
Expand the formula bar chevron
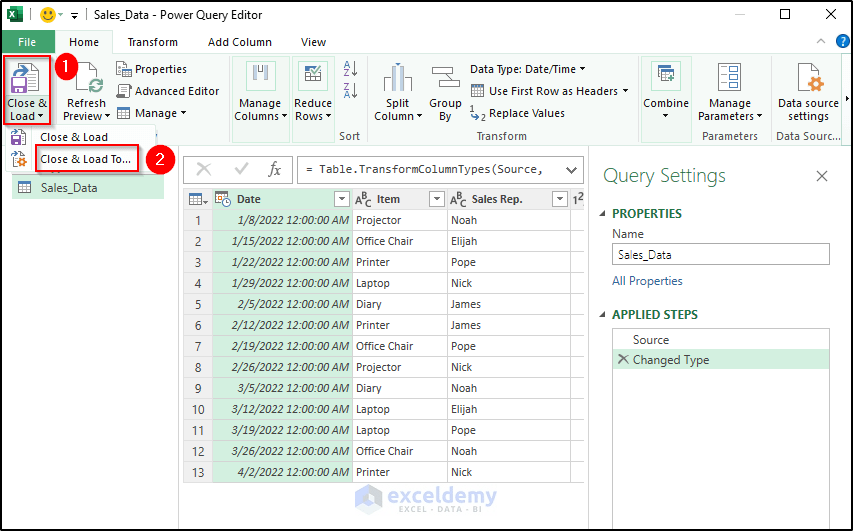(x=571, y=170)
